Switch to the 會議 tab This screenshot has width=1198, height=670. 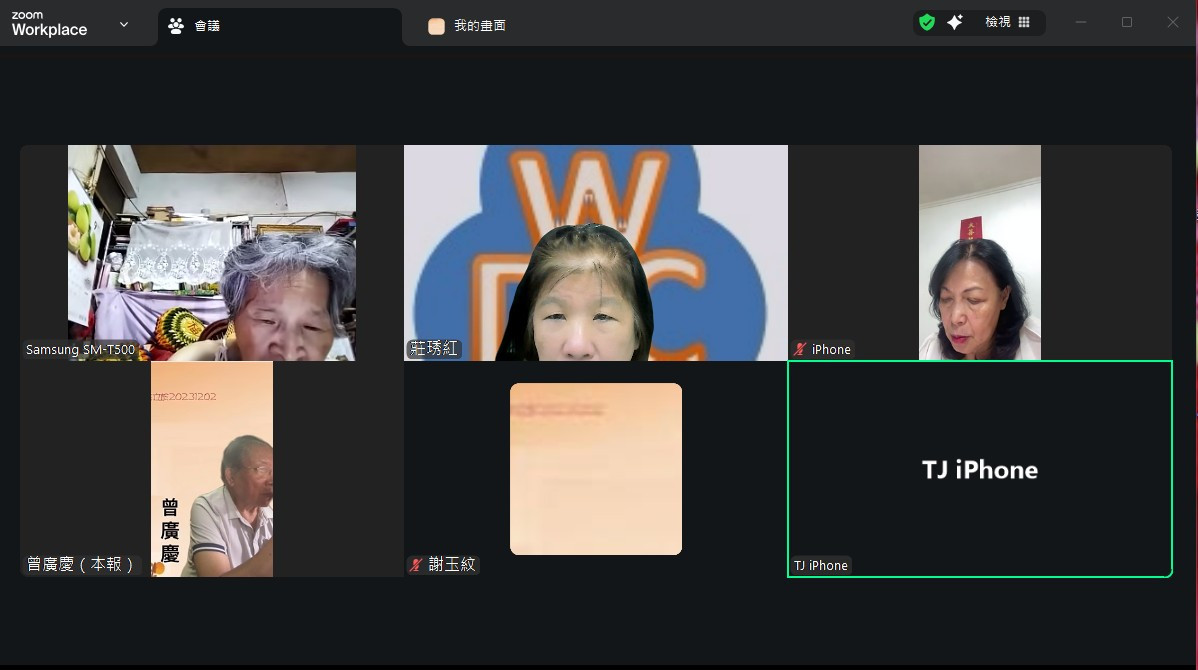(207, 26)
